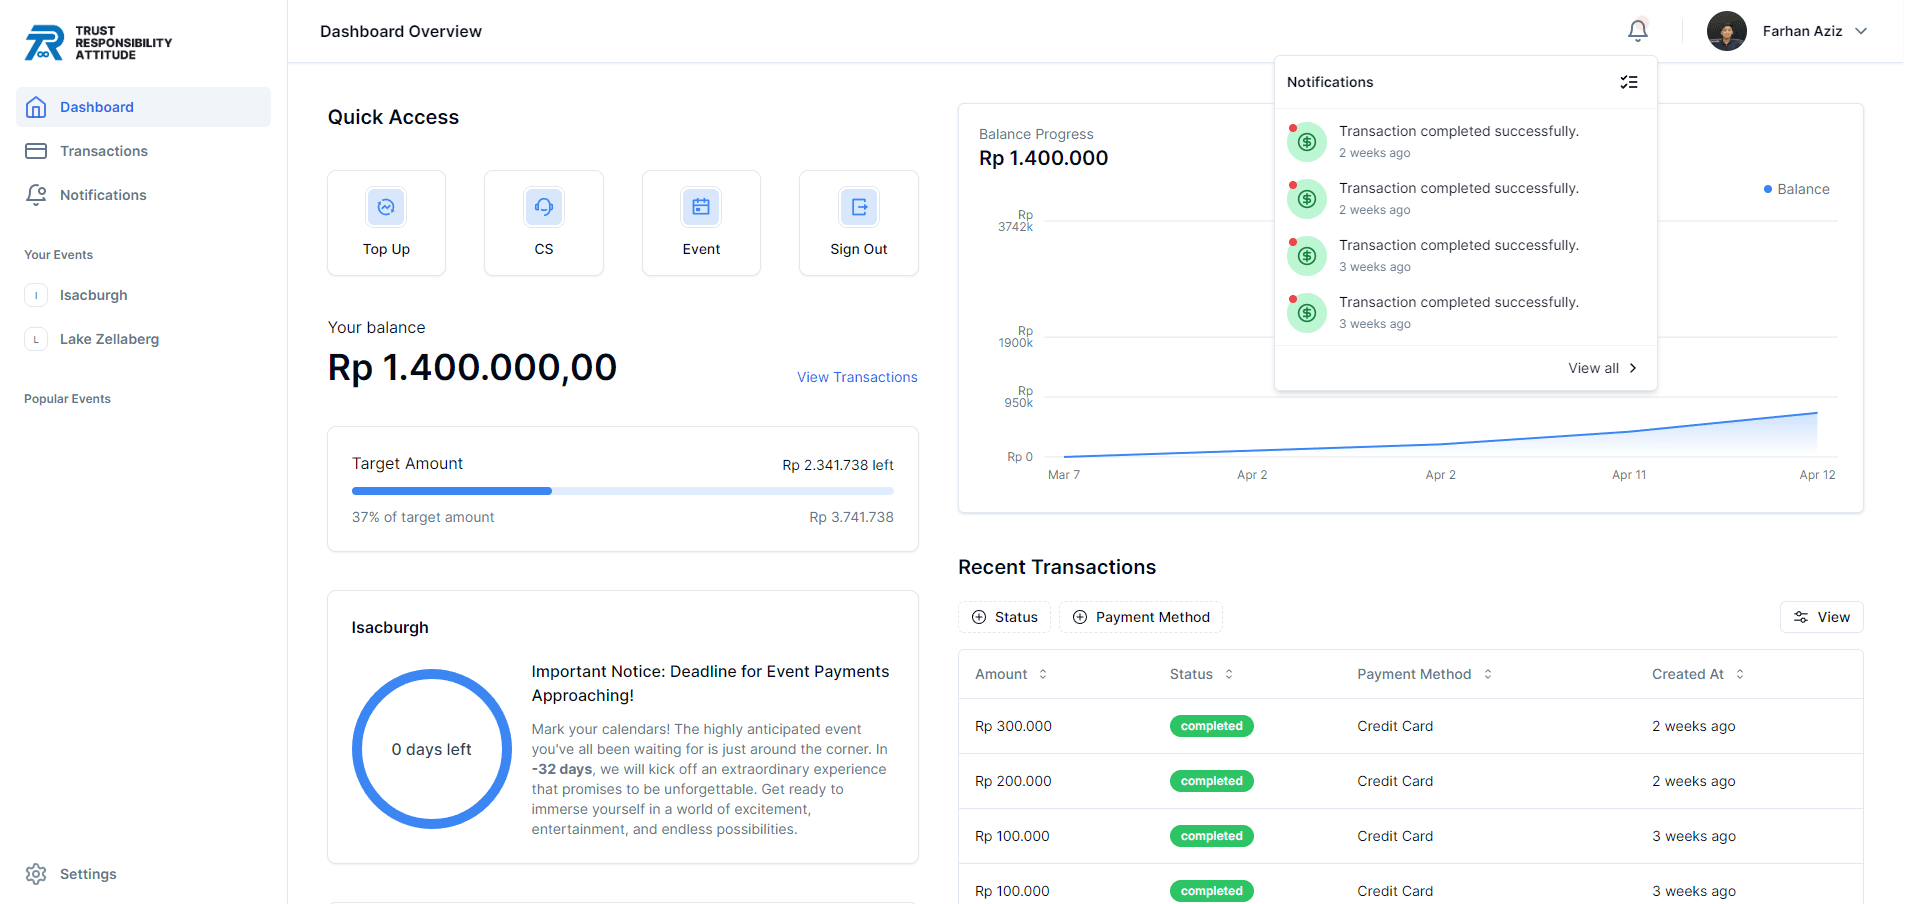Open the Dashboard menu item
Viewport: 1920px width, 904px height.
[96, 107]
